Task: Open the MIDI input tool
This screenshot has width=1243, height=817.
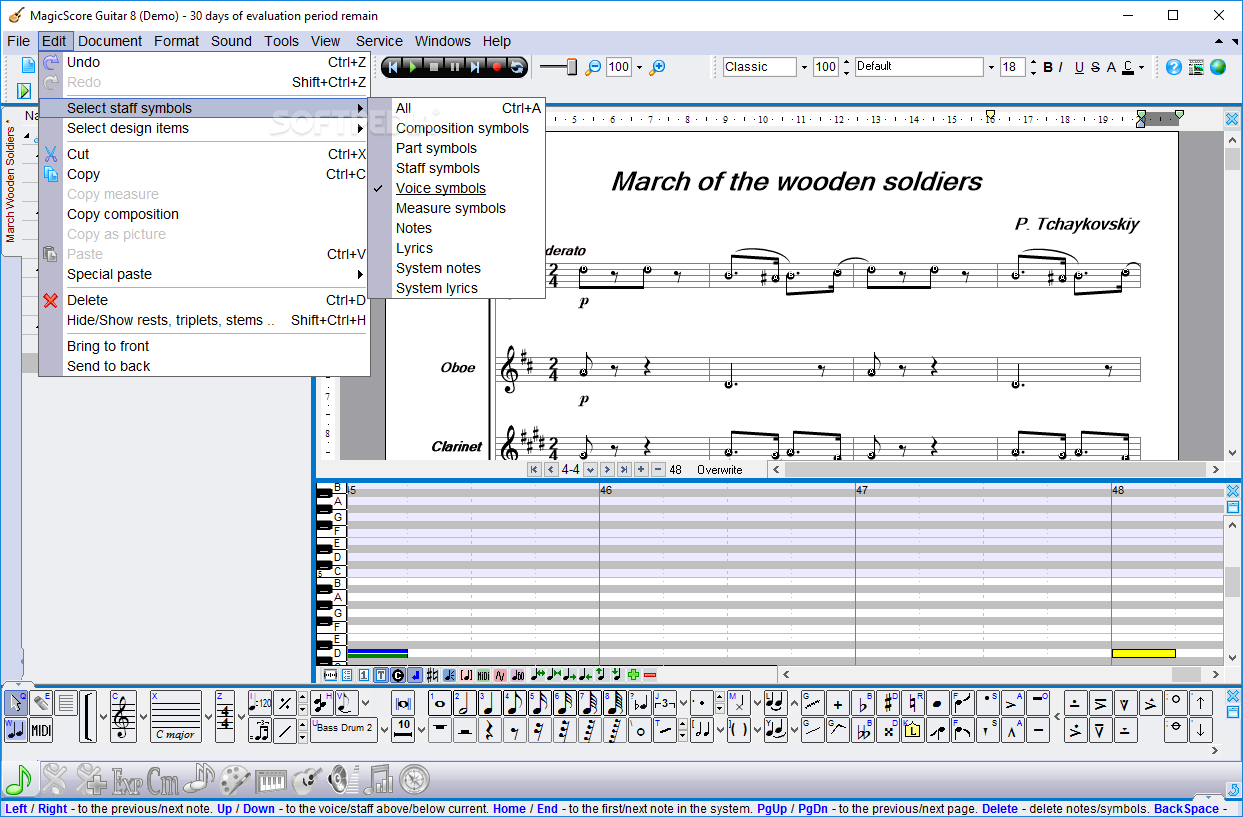Action: [41, 731]
